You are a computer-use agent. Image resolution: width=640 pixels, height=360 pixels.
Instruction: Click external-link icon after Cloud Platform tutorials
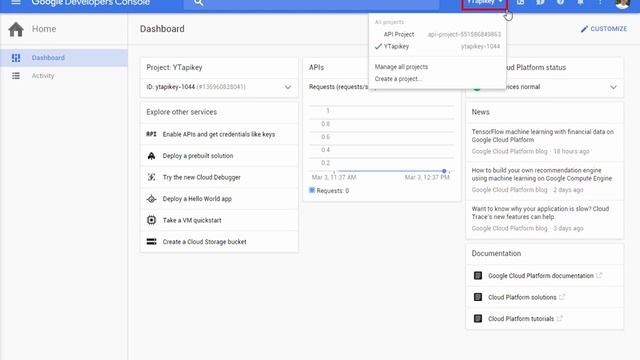(x=559, y=318)
